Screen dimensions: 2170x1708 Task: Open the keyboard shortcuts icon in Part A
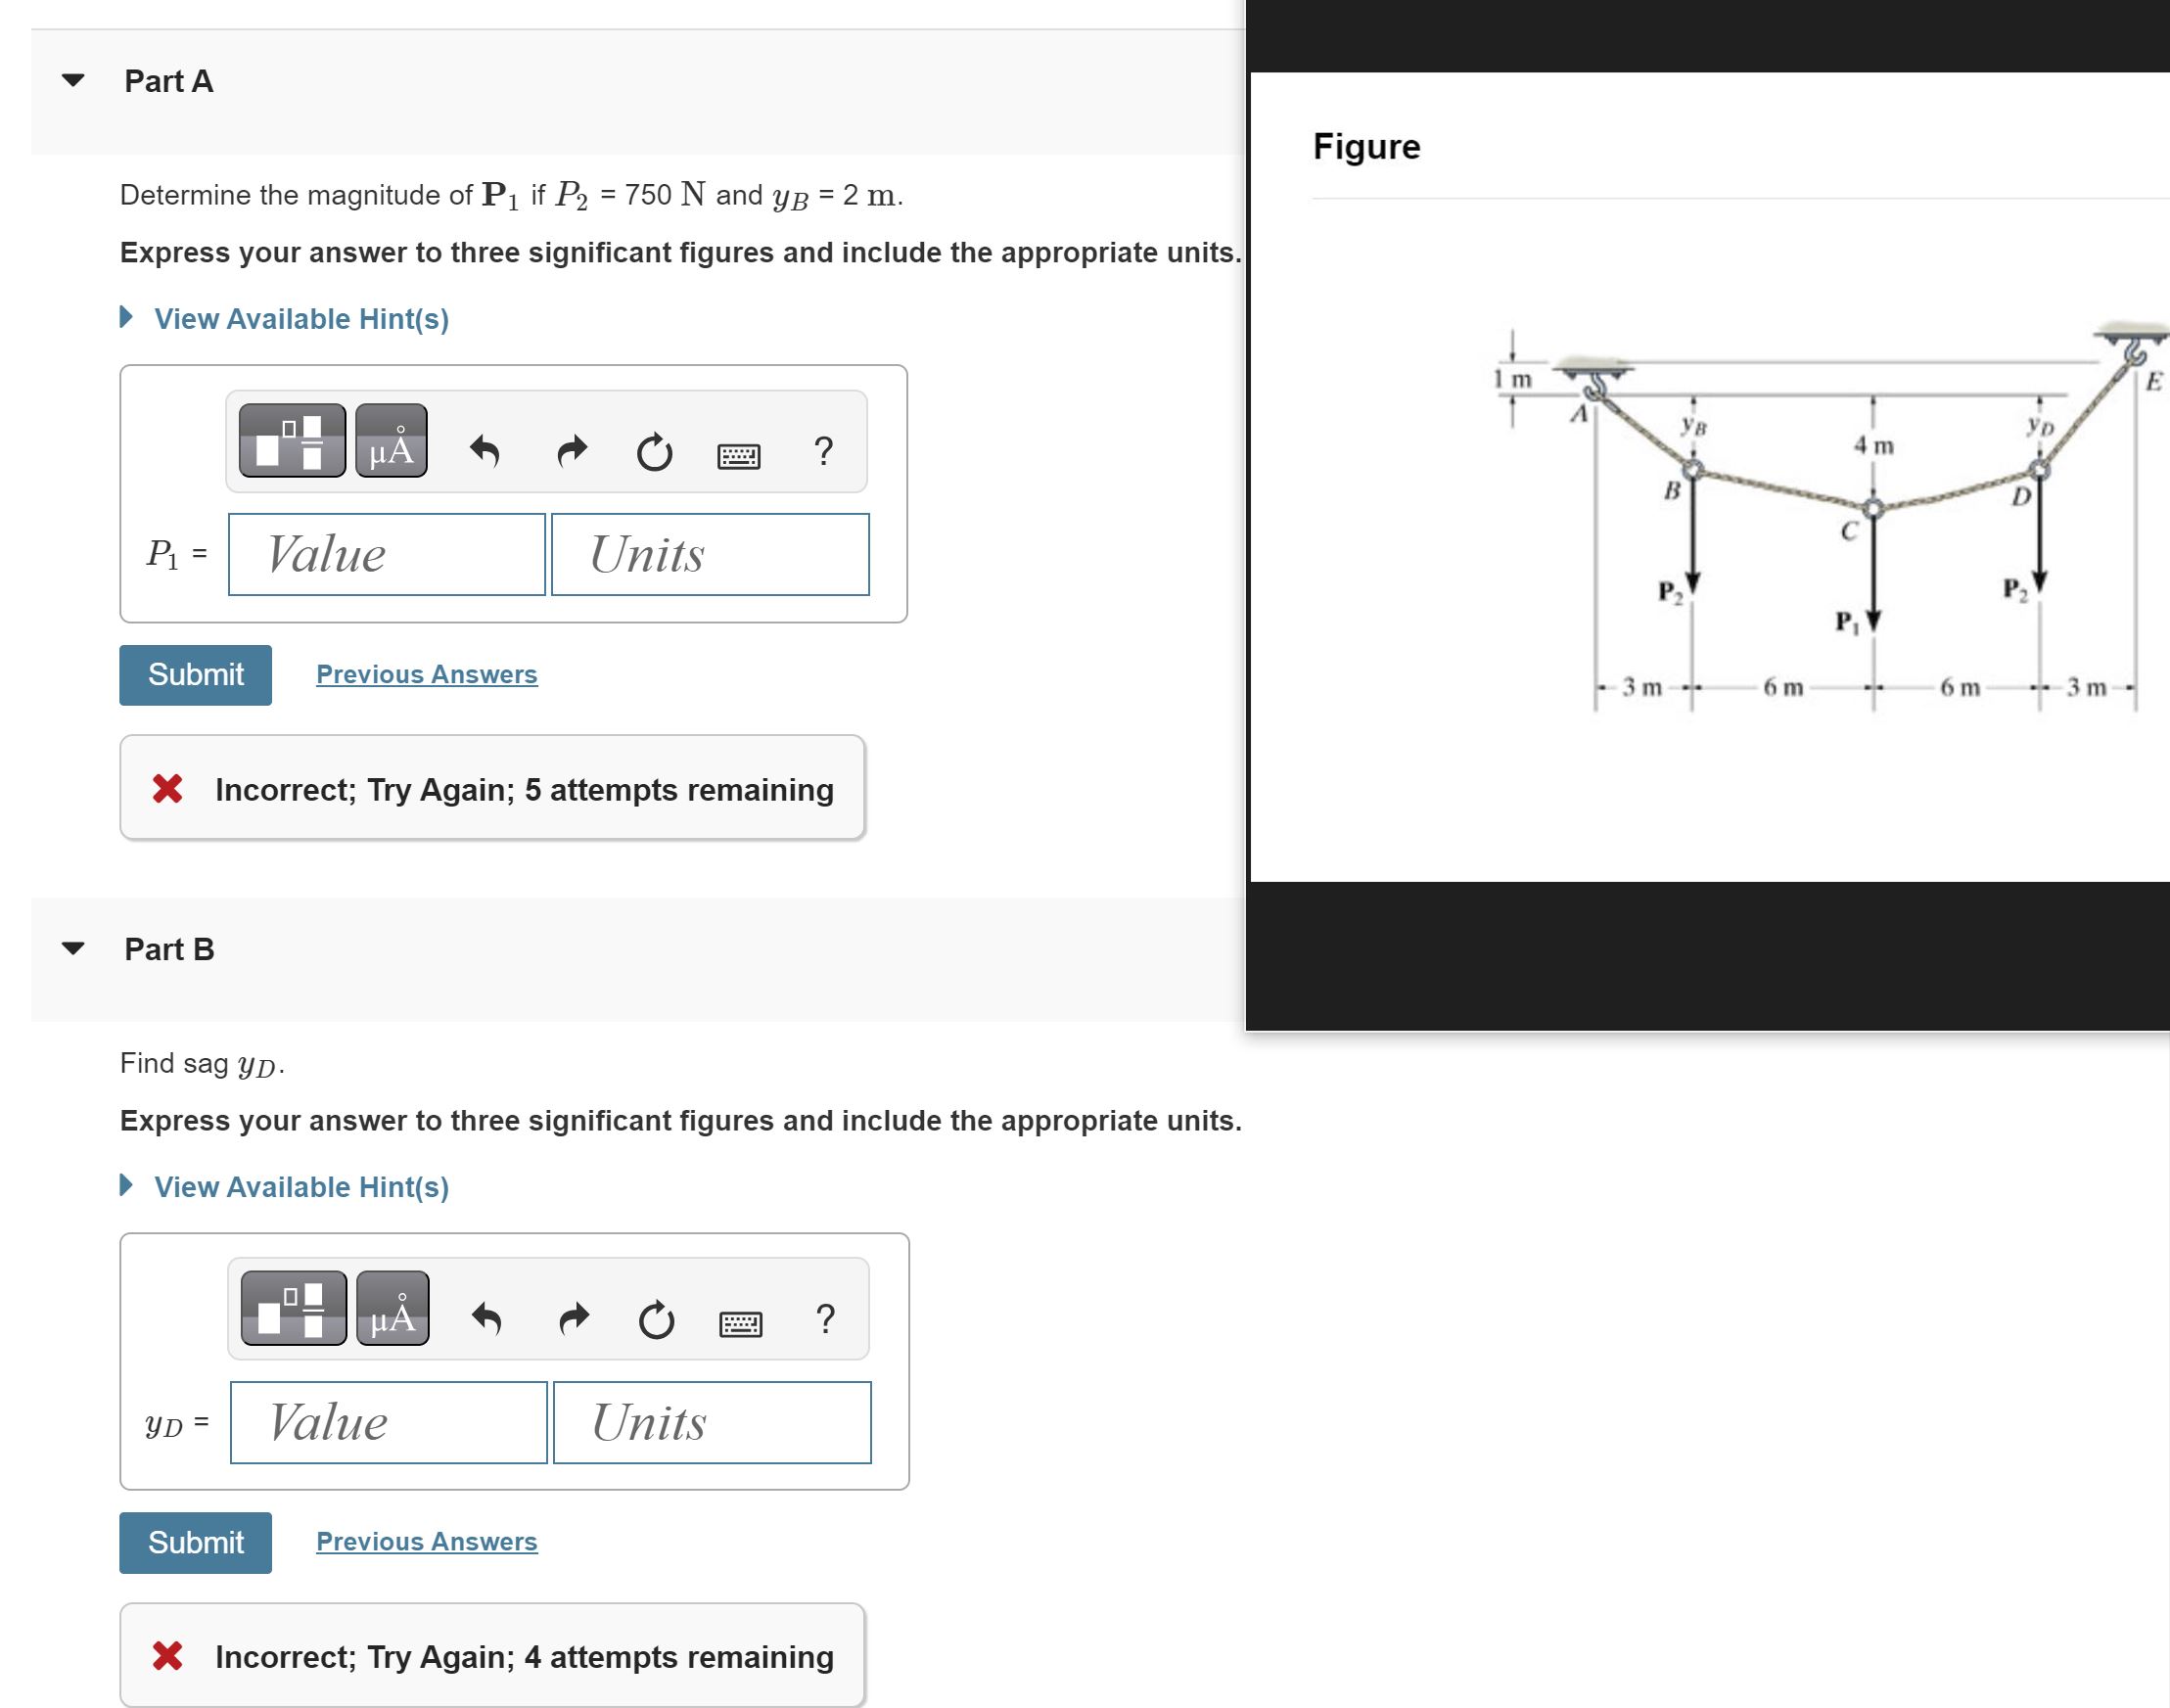click(x=740, y=455)
